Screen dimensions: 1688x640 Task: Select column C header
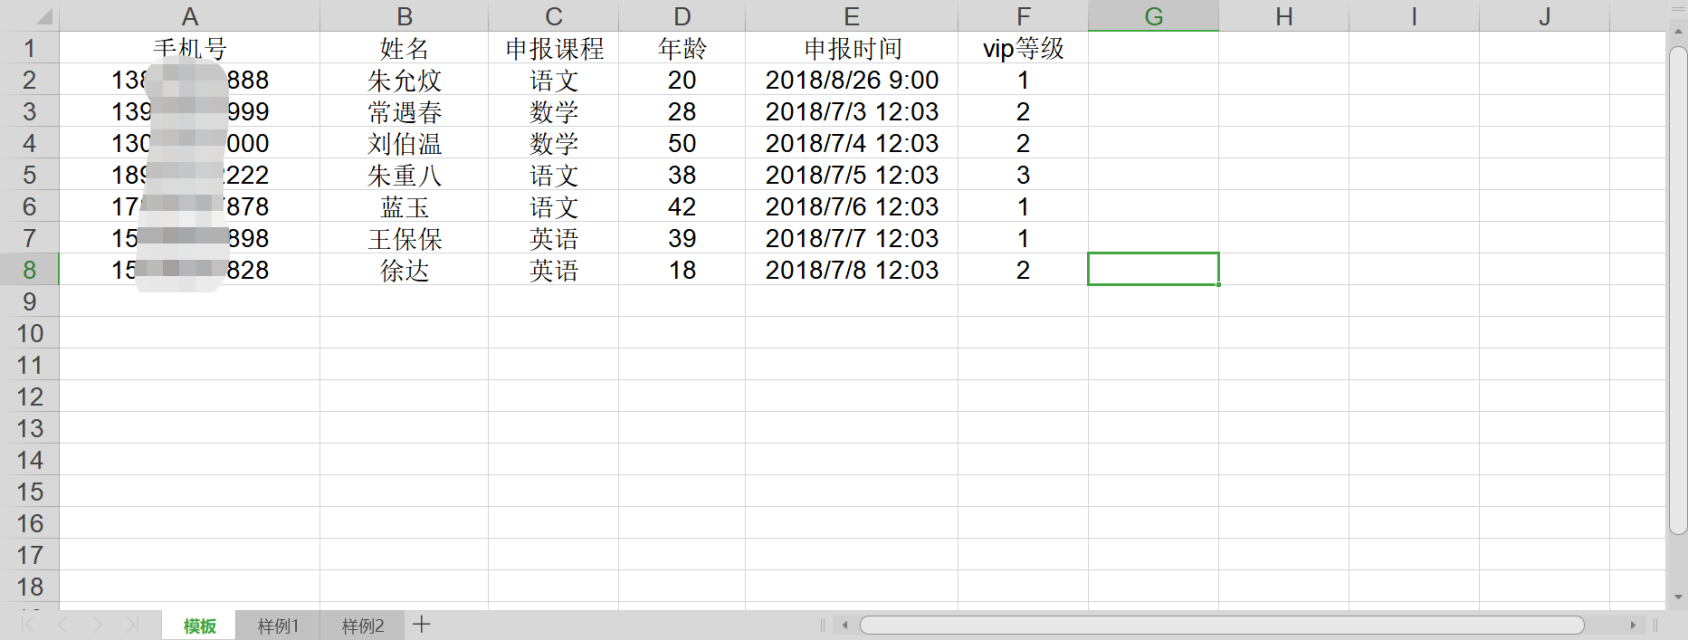pyautogui.click(x=553, y=16)
